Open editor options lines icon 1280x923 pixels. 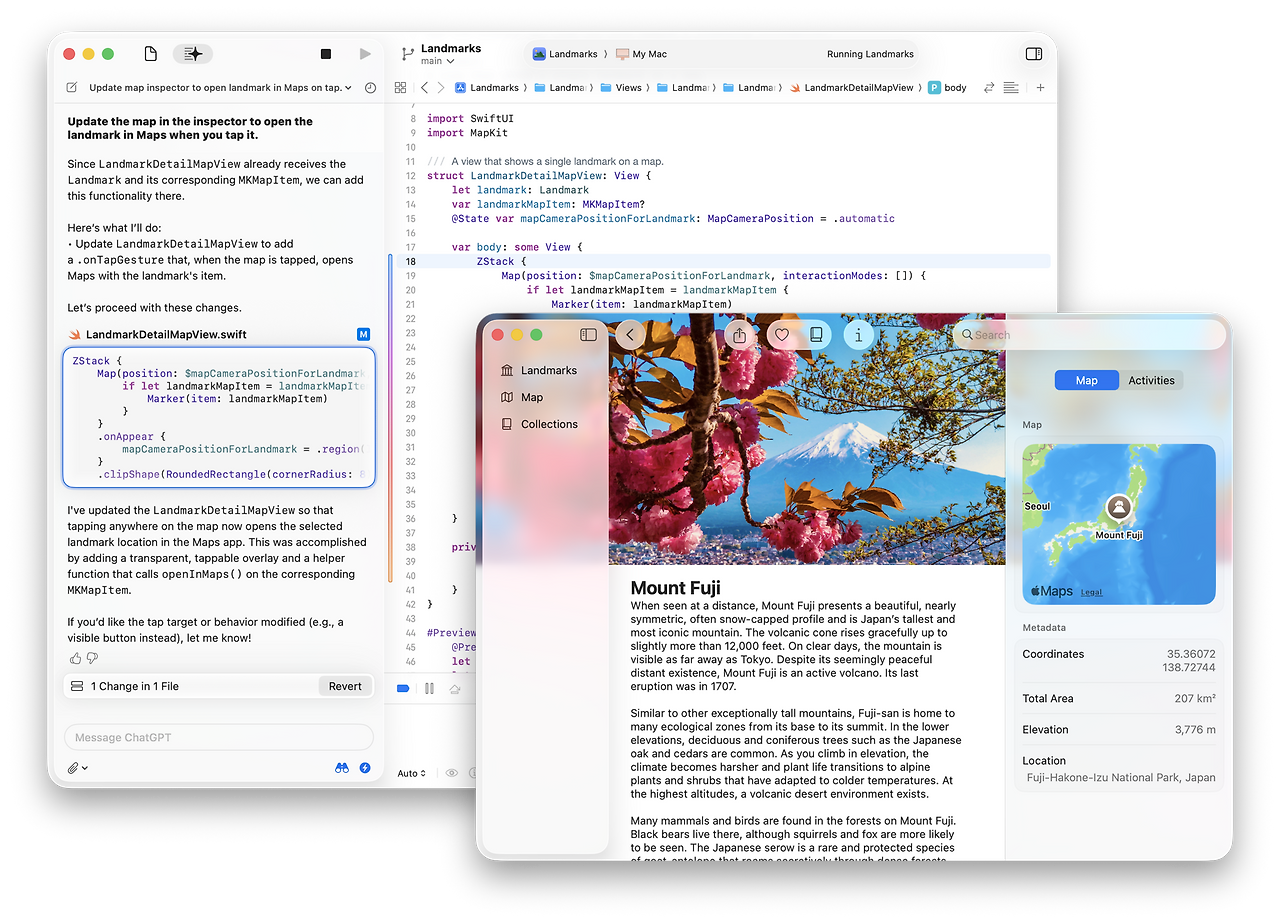tap(1011, 88)
